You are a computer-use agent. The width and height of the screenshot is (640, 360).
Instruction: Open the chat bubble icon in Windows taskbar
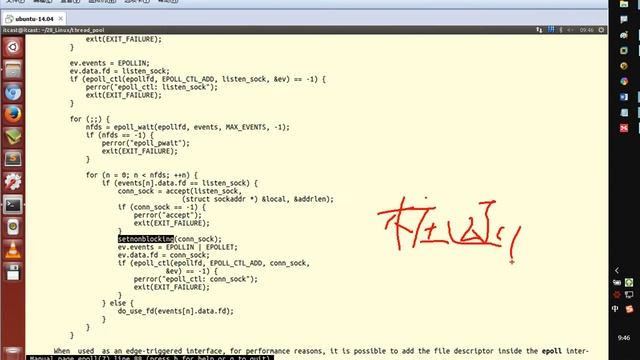click(x=624, y=20)
